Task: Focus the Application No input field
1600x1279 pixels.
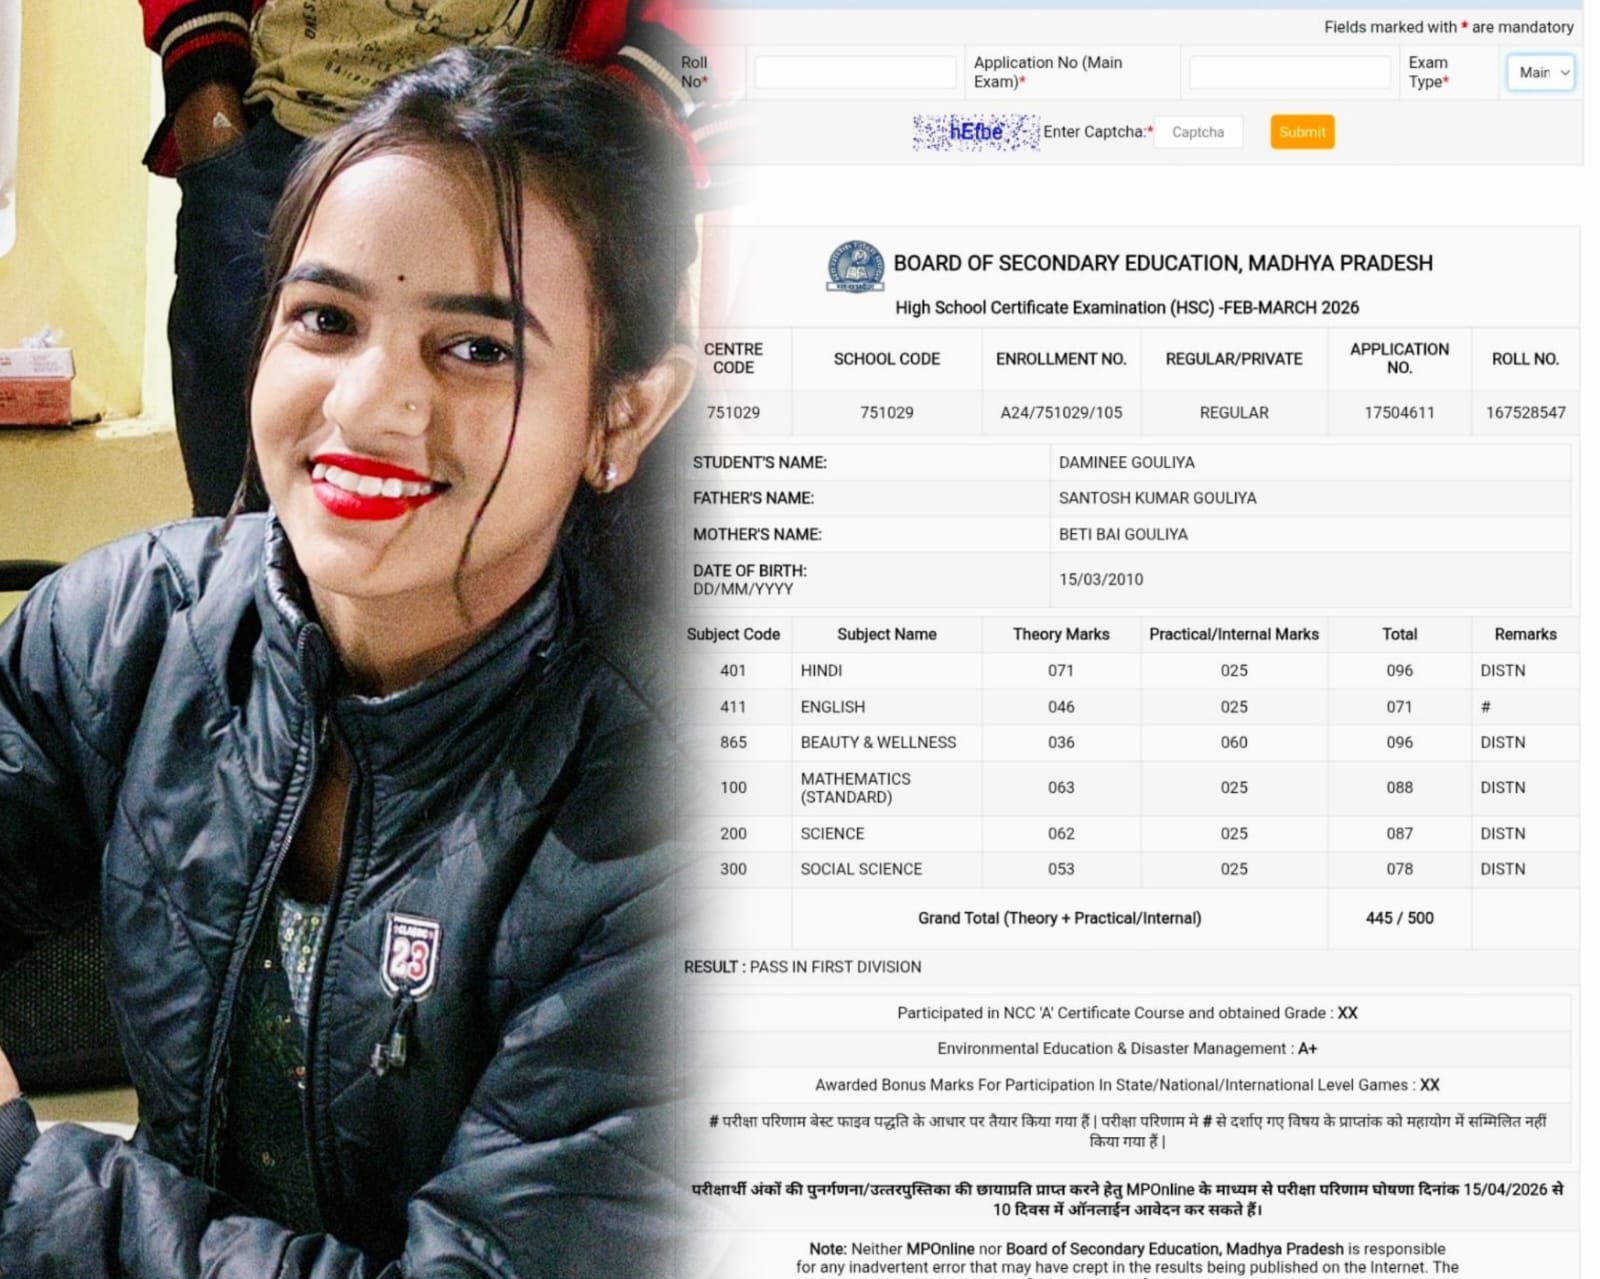Action: point(1289,72)
